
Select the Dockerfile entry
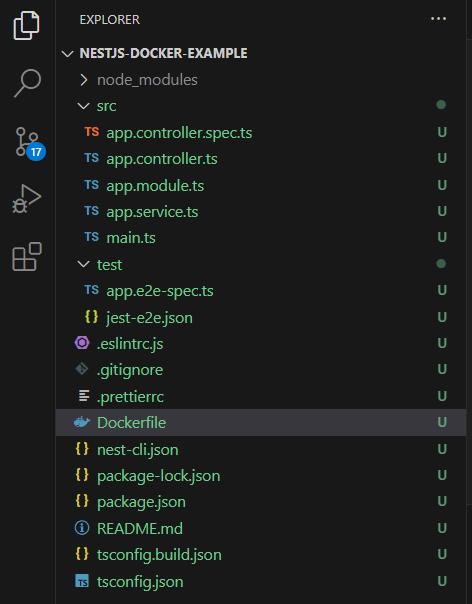pyautogui.click(x=261, y=423)
